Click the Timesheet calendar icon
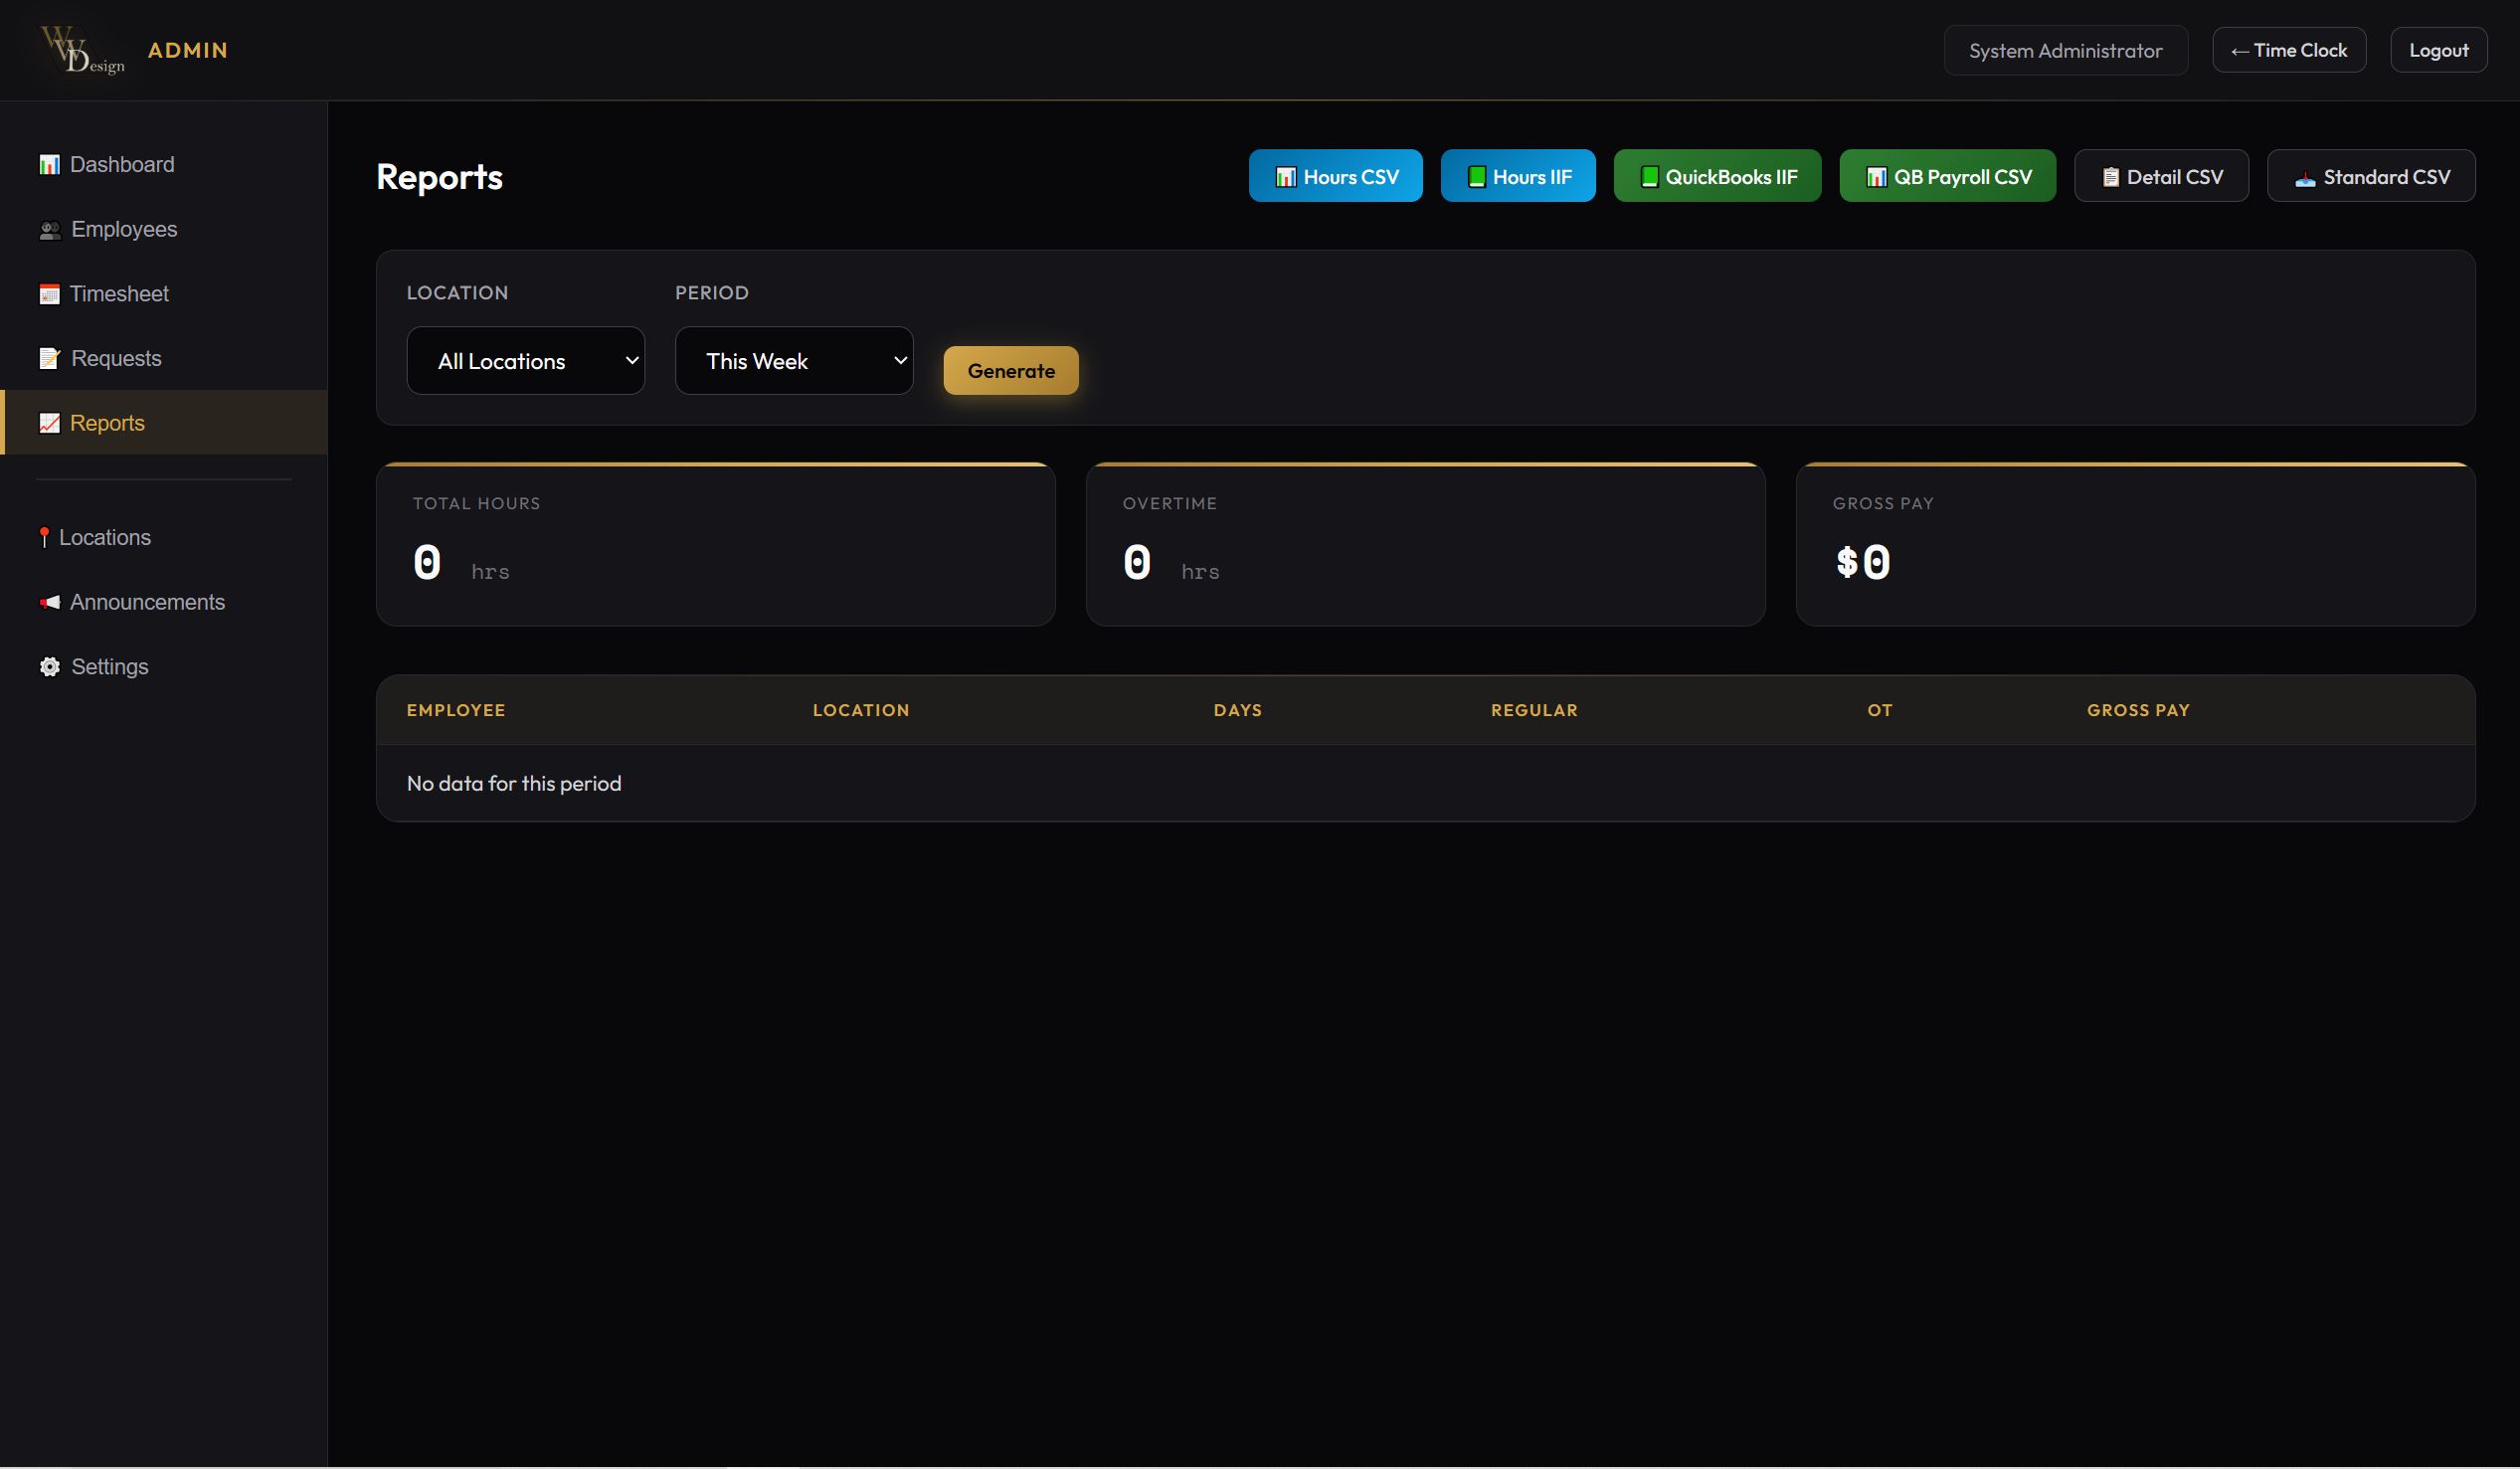The image size is (2520, 1469). (x=49, y=295)
